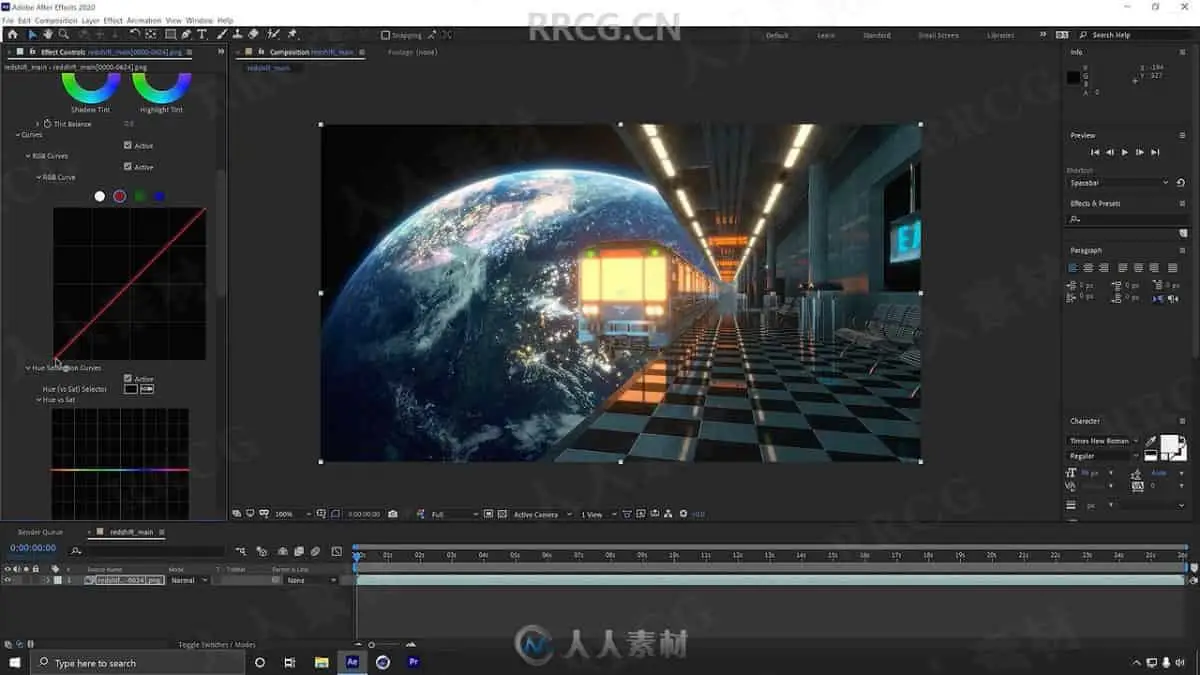The width and height of the screenshot is (1200, 675).
Task: Select the Hand tool in the toolbar
Action: [x=47, y=34]
